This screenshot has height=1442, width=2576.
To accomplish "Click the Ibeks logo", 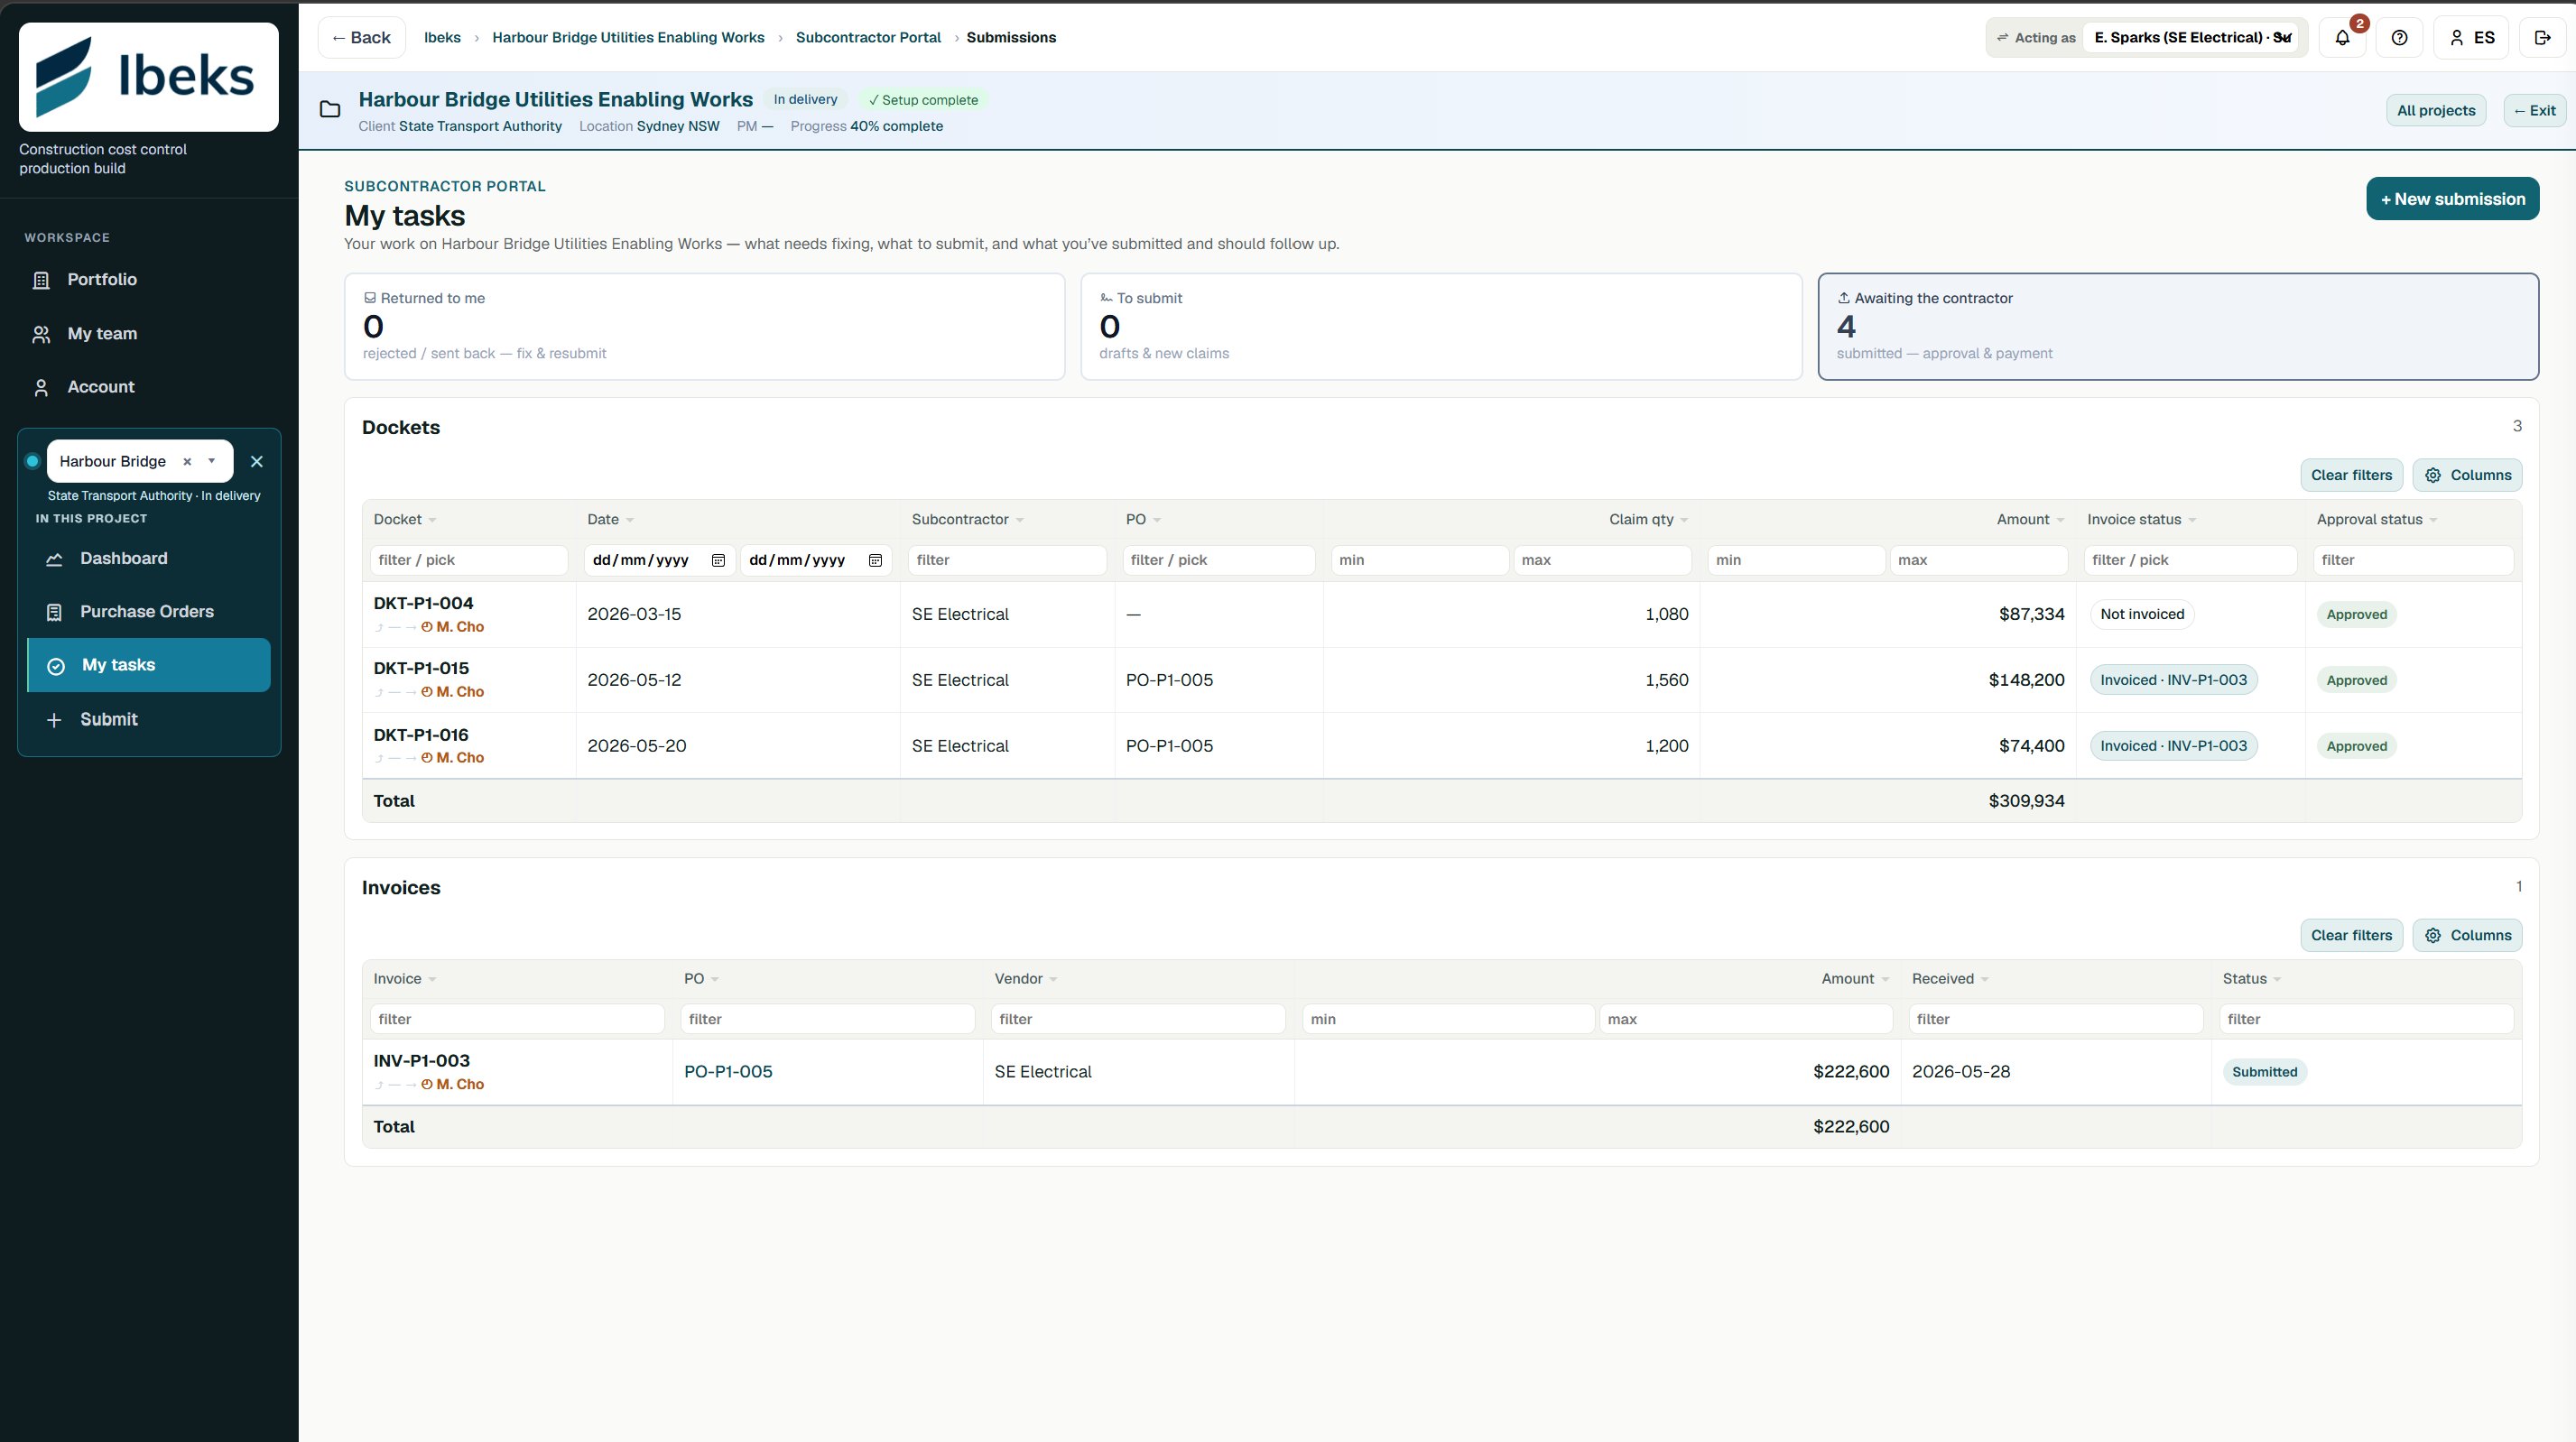I will coord(149,77).
